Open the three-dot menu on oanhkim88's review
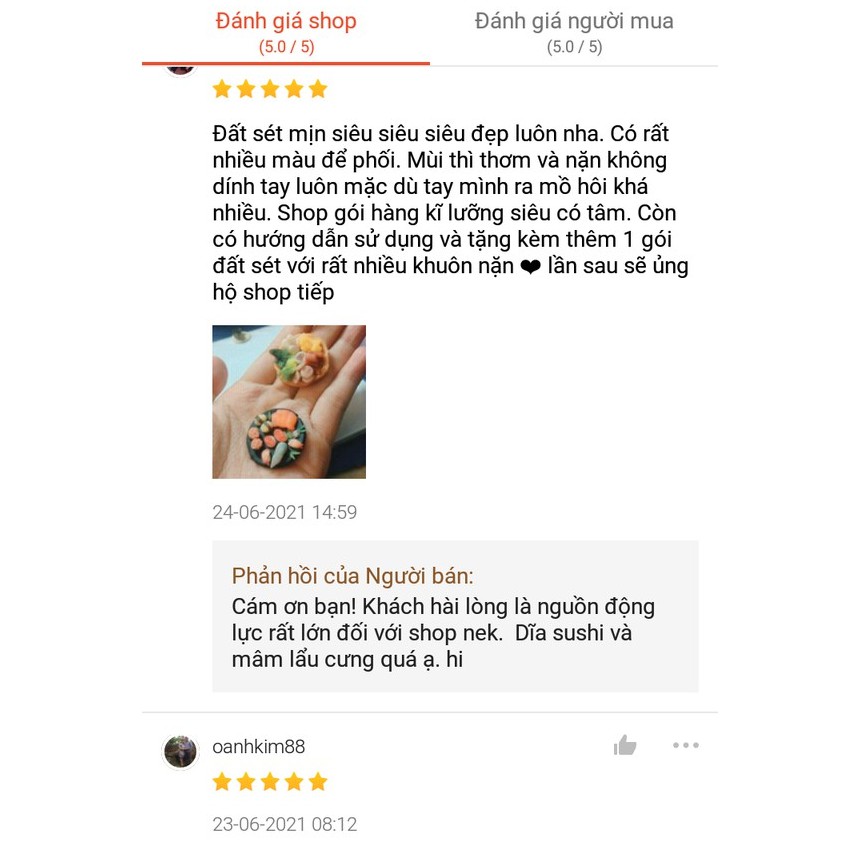 pyautogui.click(x=686, y=745)
